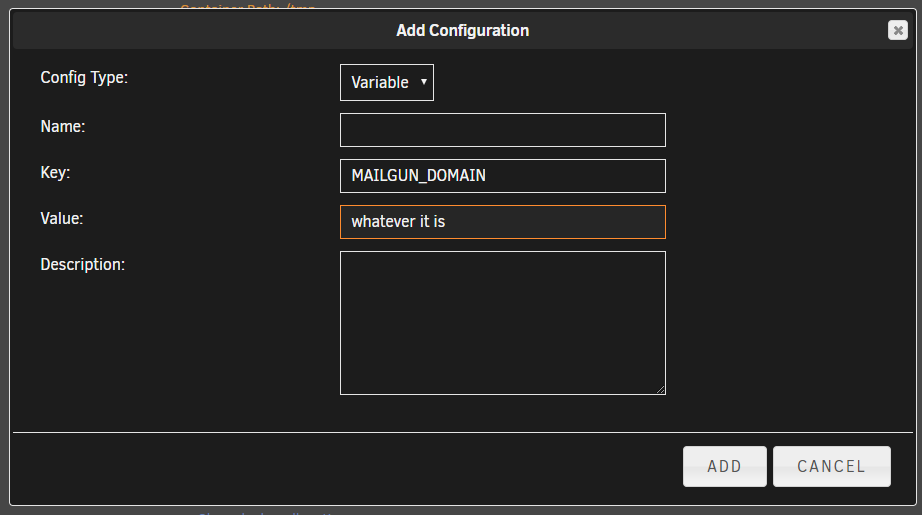Click the 'Config Type:' label

click(x=84, y=78)
